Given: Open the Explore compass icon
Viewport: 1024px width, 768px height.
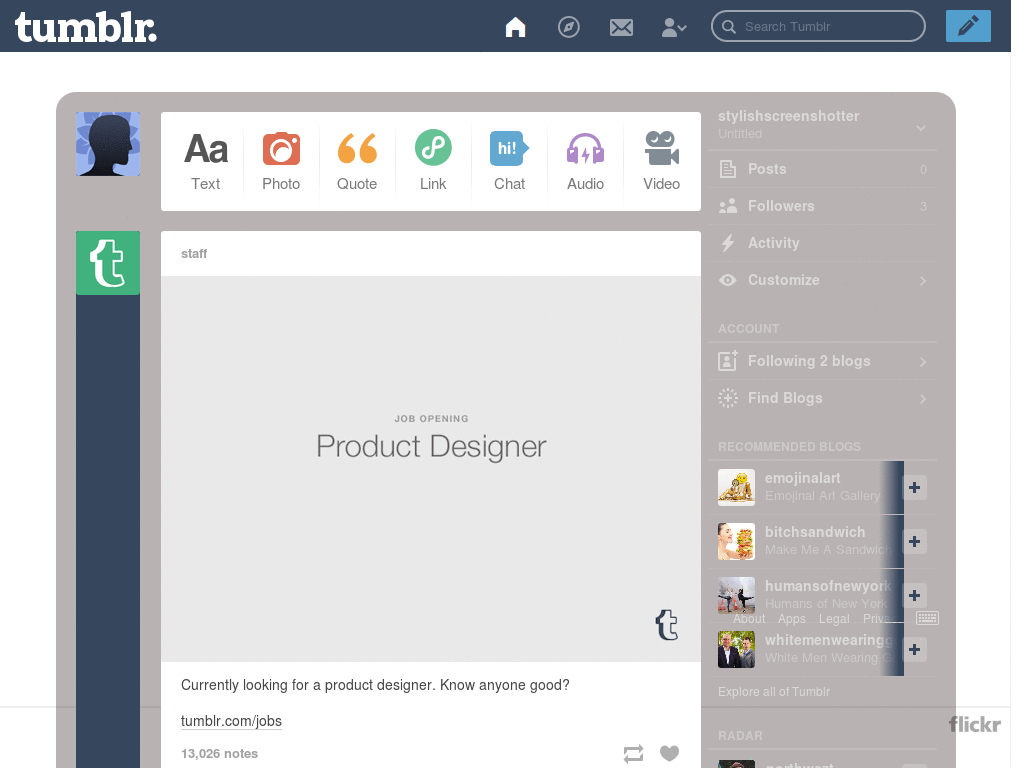Looking at the screenshot, I should (x=568, y=27).
